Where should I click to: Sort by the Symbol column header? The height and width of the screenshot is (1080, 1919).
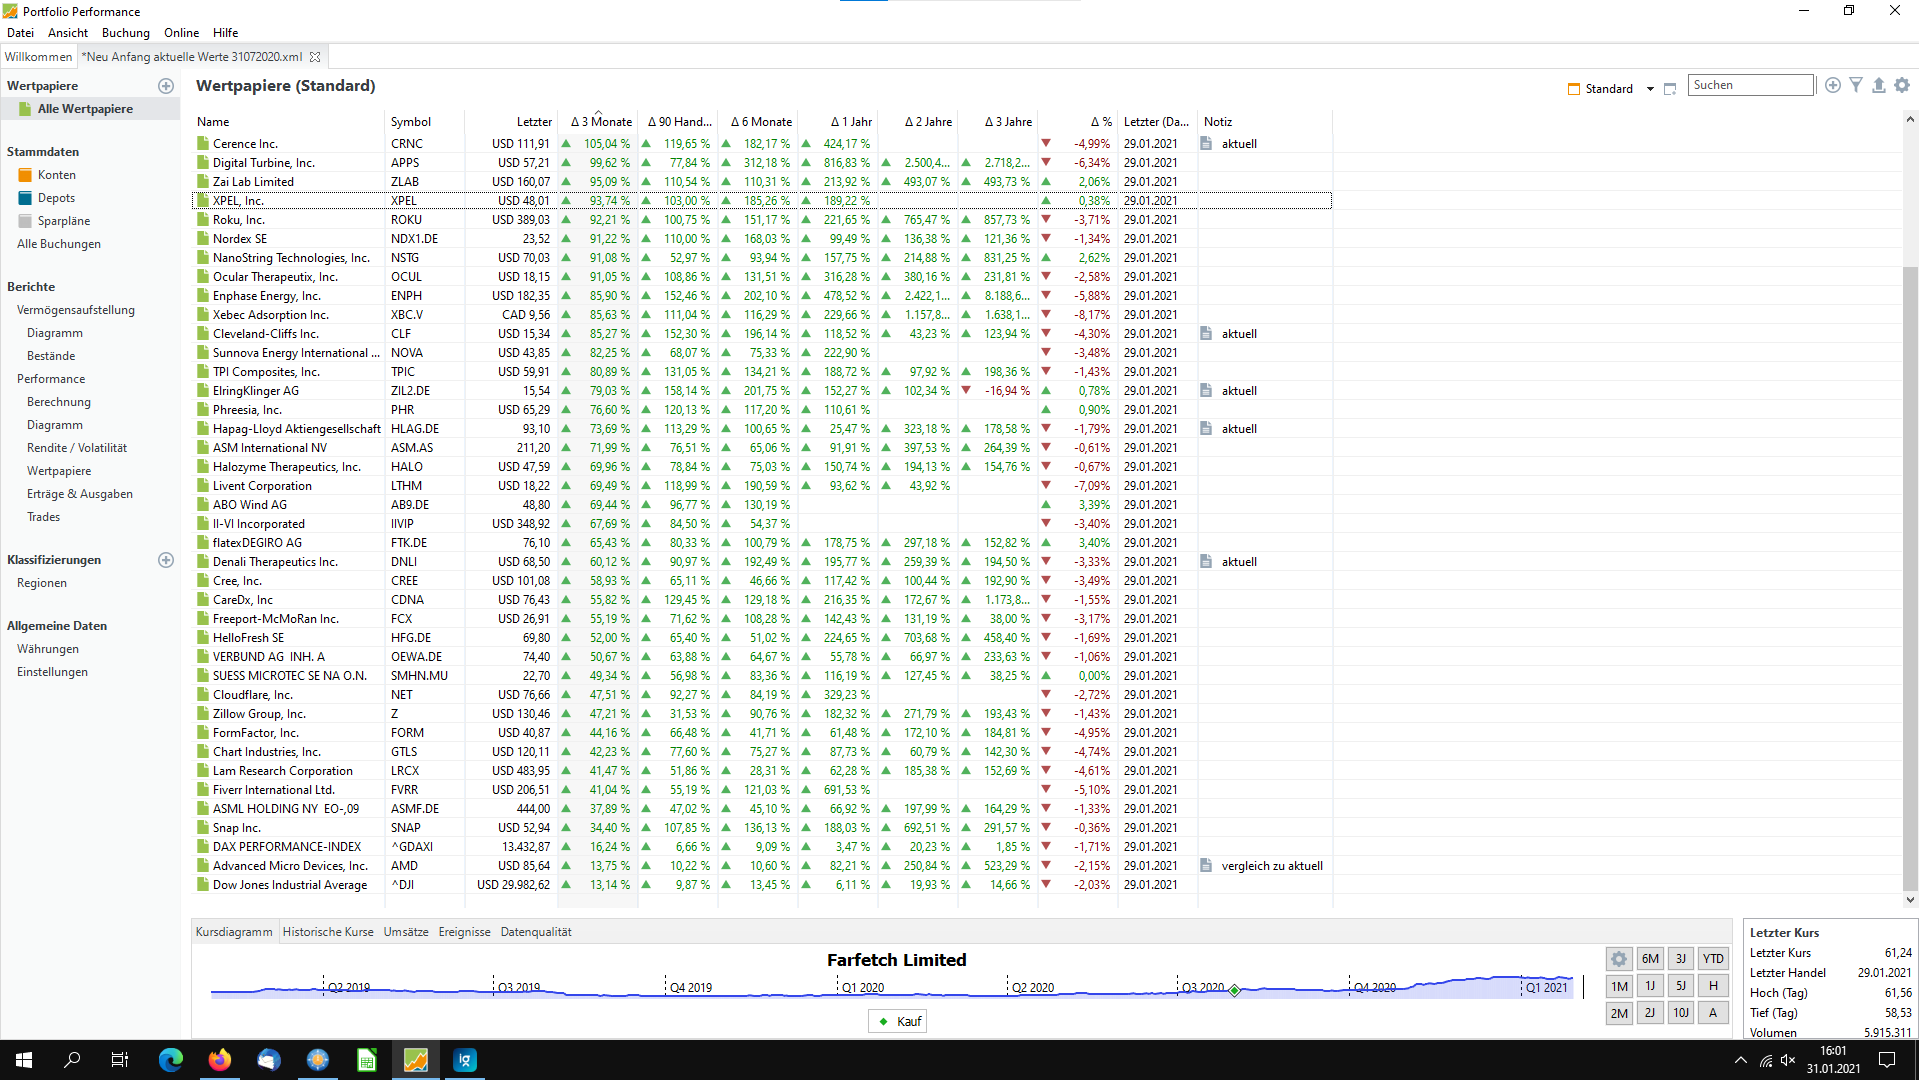[x=424, y=121]
